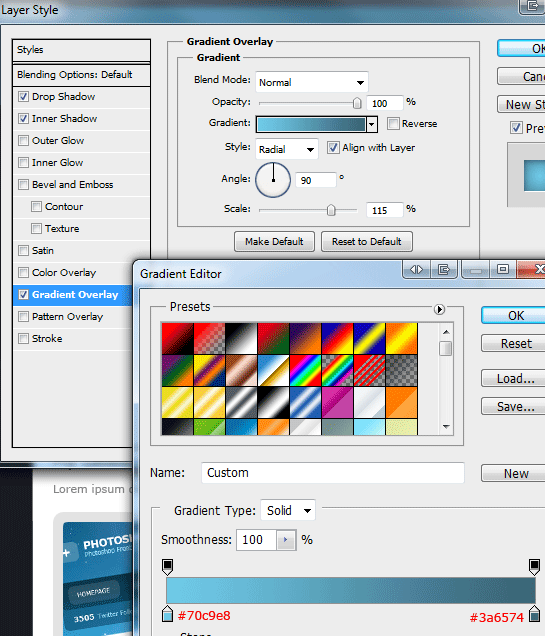Viewport: 545px width, 636px height.
Task: Select the yellow gold striped preset in third row
Action: 178,402
